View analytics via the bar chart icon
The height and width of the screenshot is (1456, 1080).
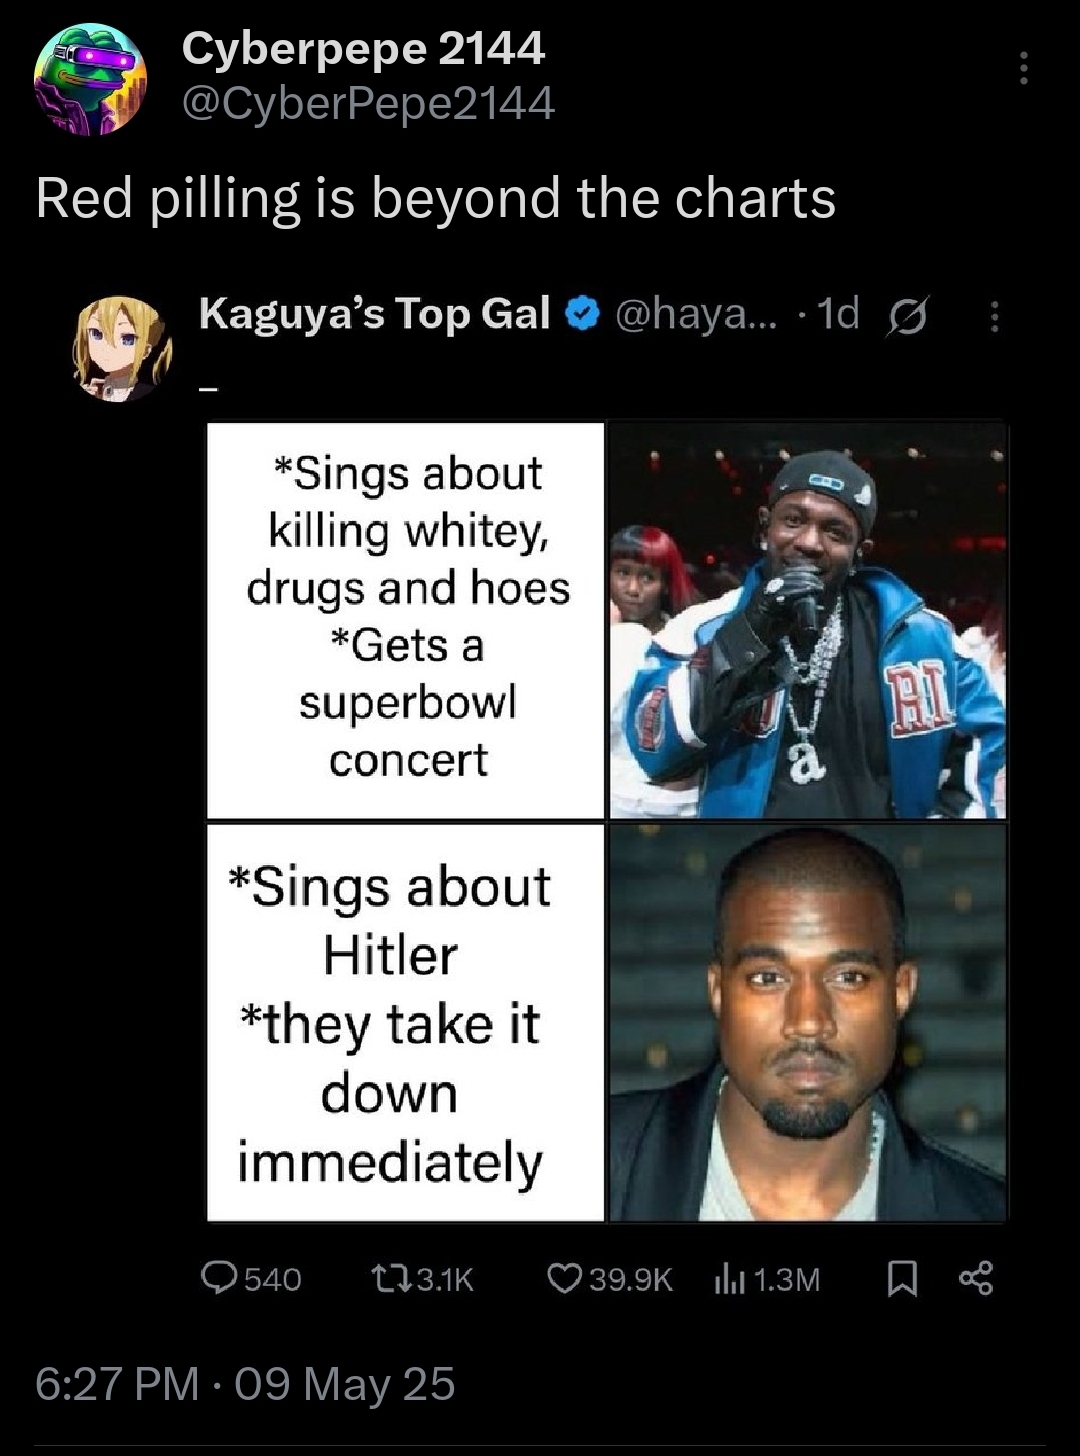coord(725,1278)
